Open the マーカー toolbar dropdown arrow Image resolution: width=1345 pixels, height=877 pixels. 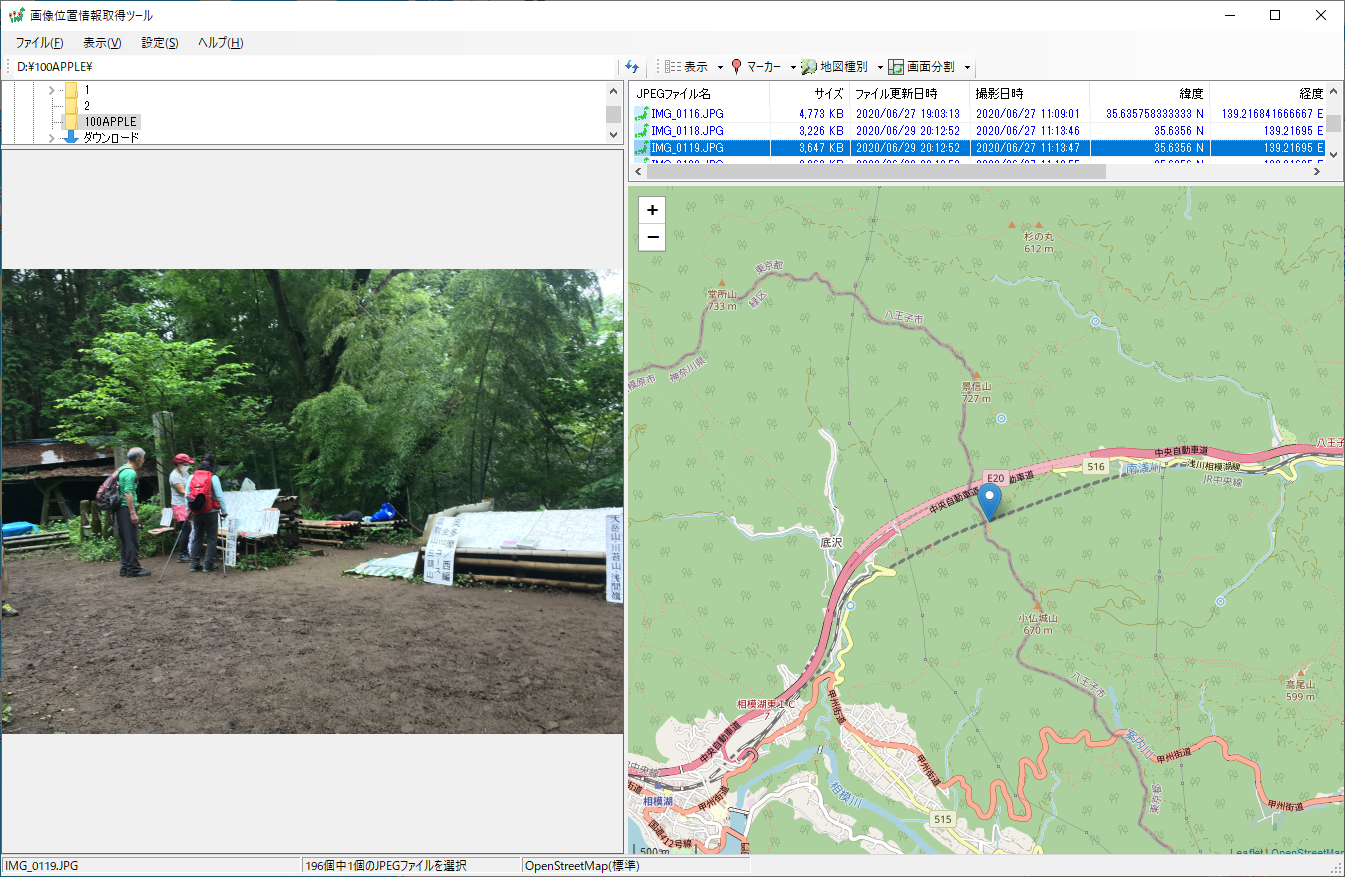click(793, 68)
